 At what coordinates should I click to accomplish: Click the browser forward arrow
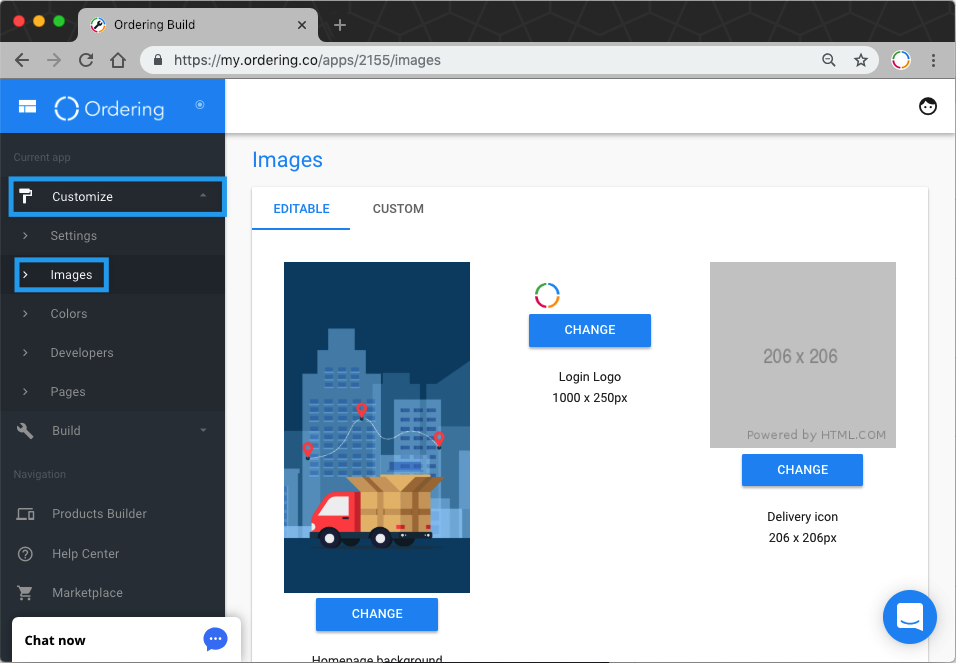pos(54,60)
